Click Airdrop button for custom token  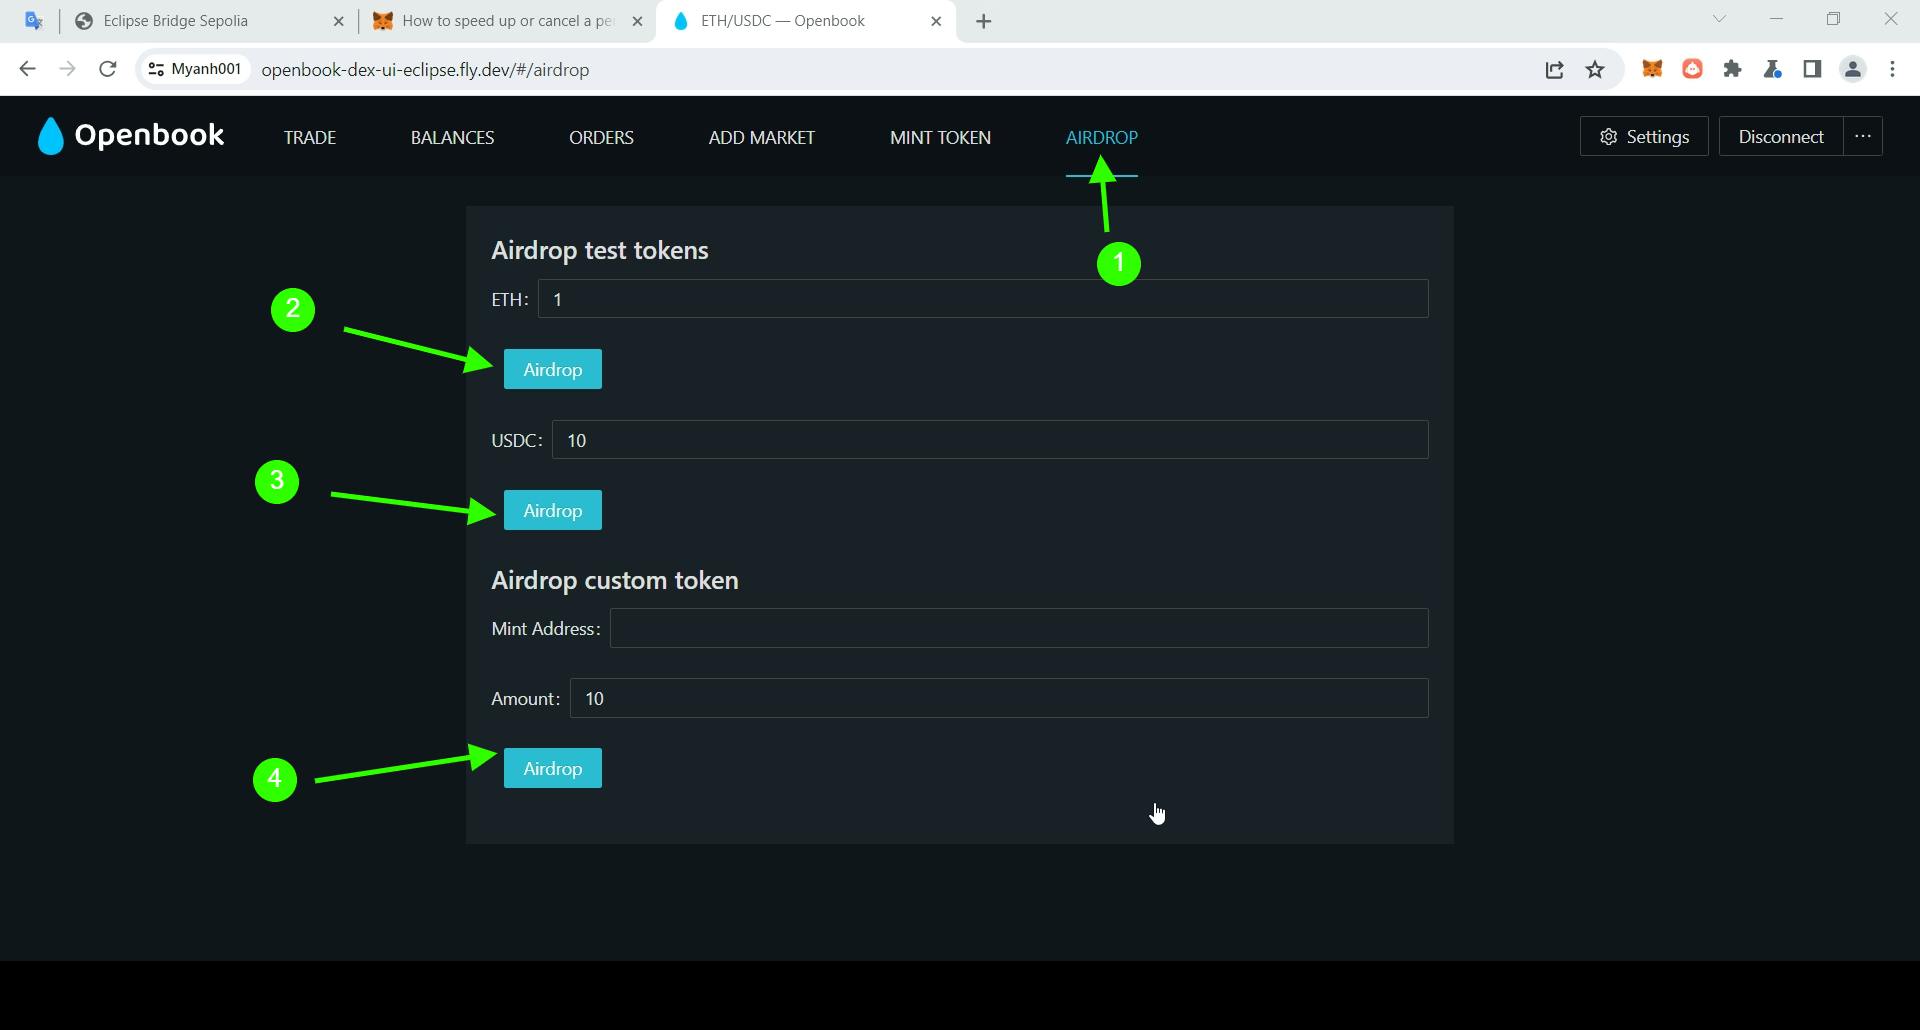[553, 768]
